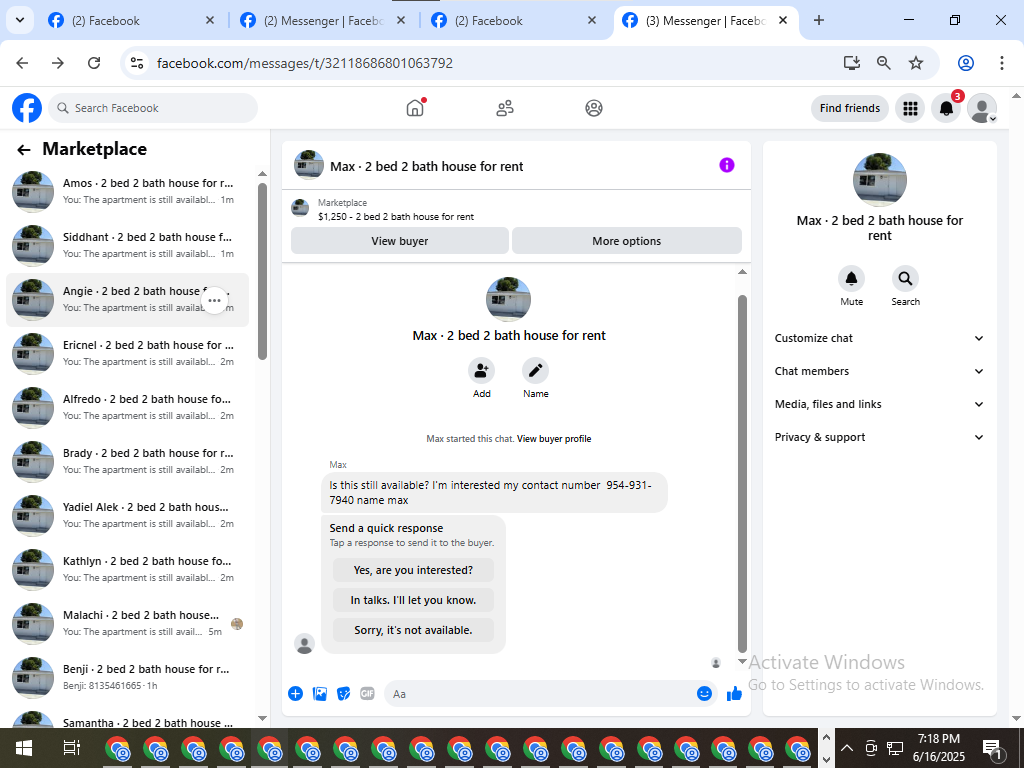Open the Amos conversation
The image size is (1024, 768).
[x=127, y=191]
